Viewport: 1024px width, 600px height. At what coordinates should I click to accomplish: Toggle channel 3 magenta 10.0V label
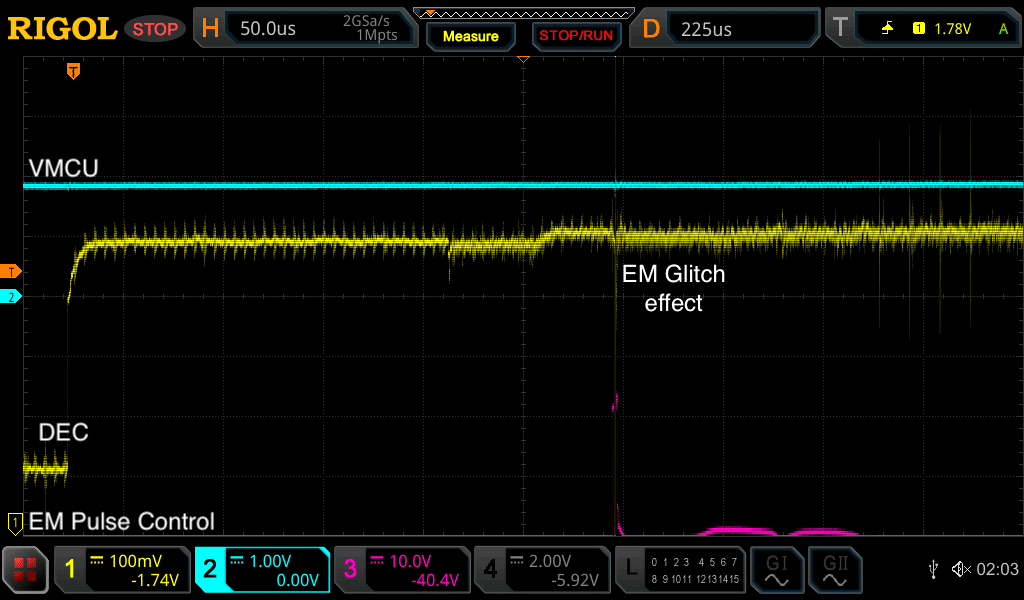401,570
